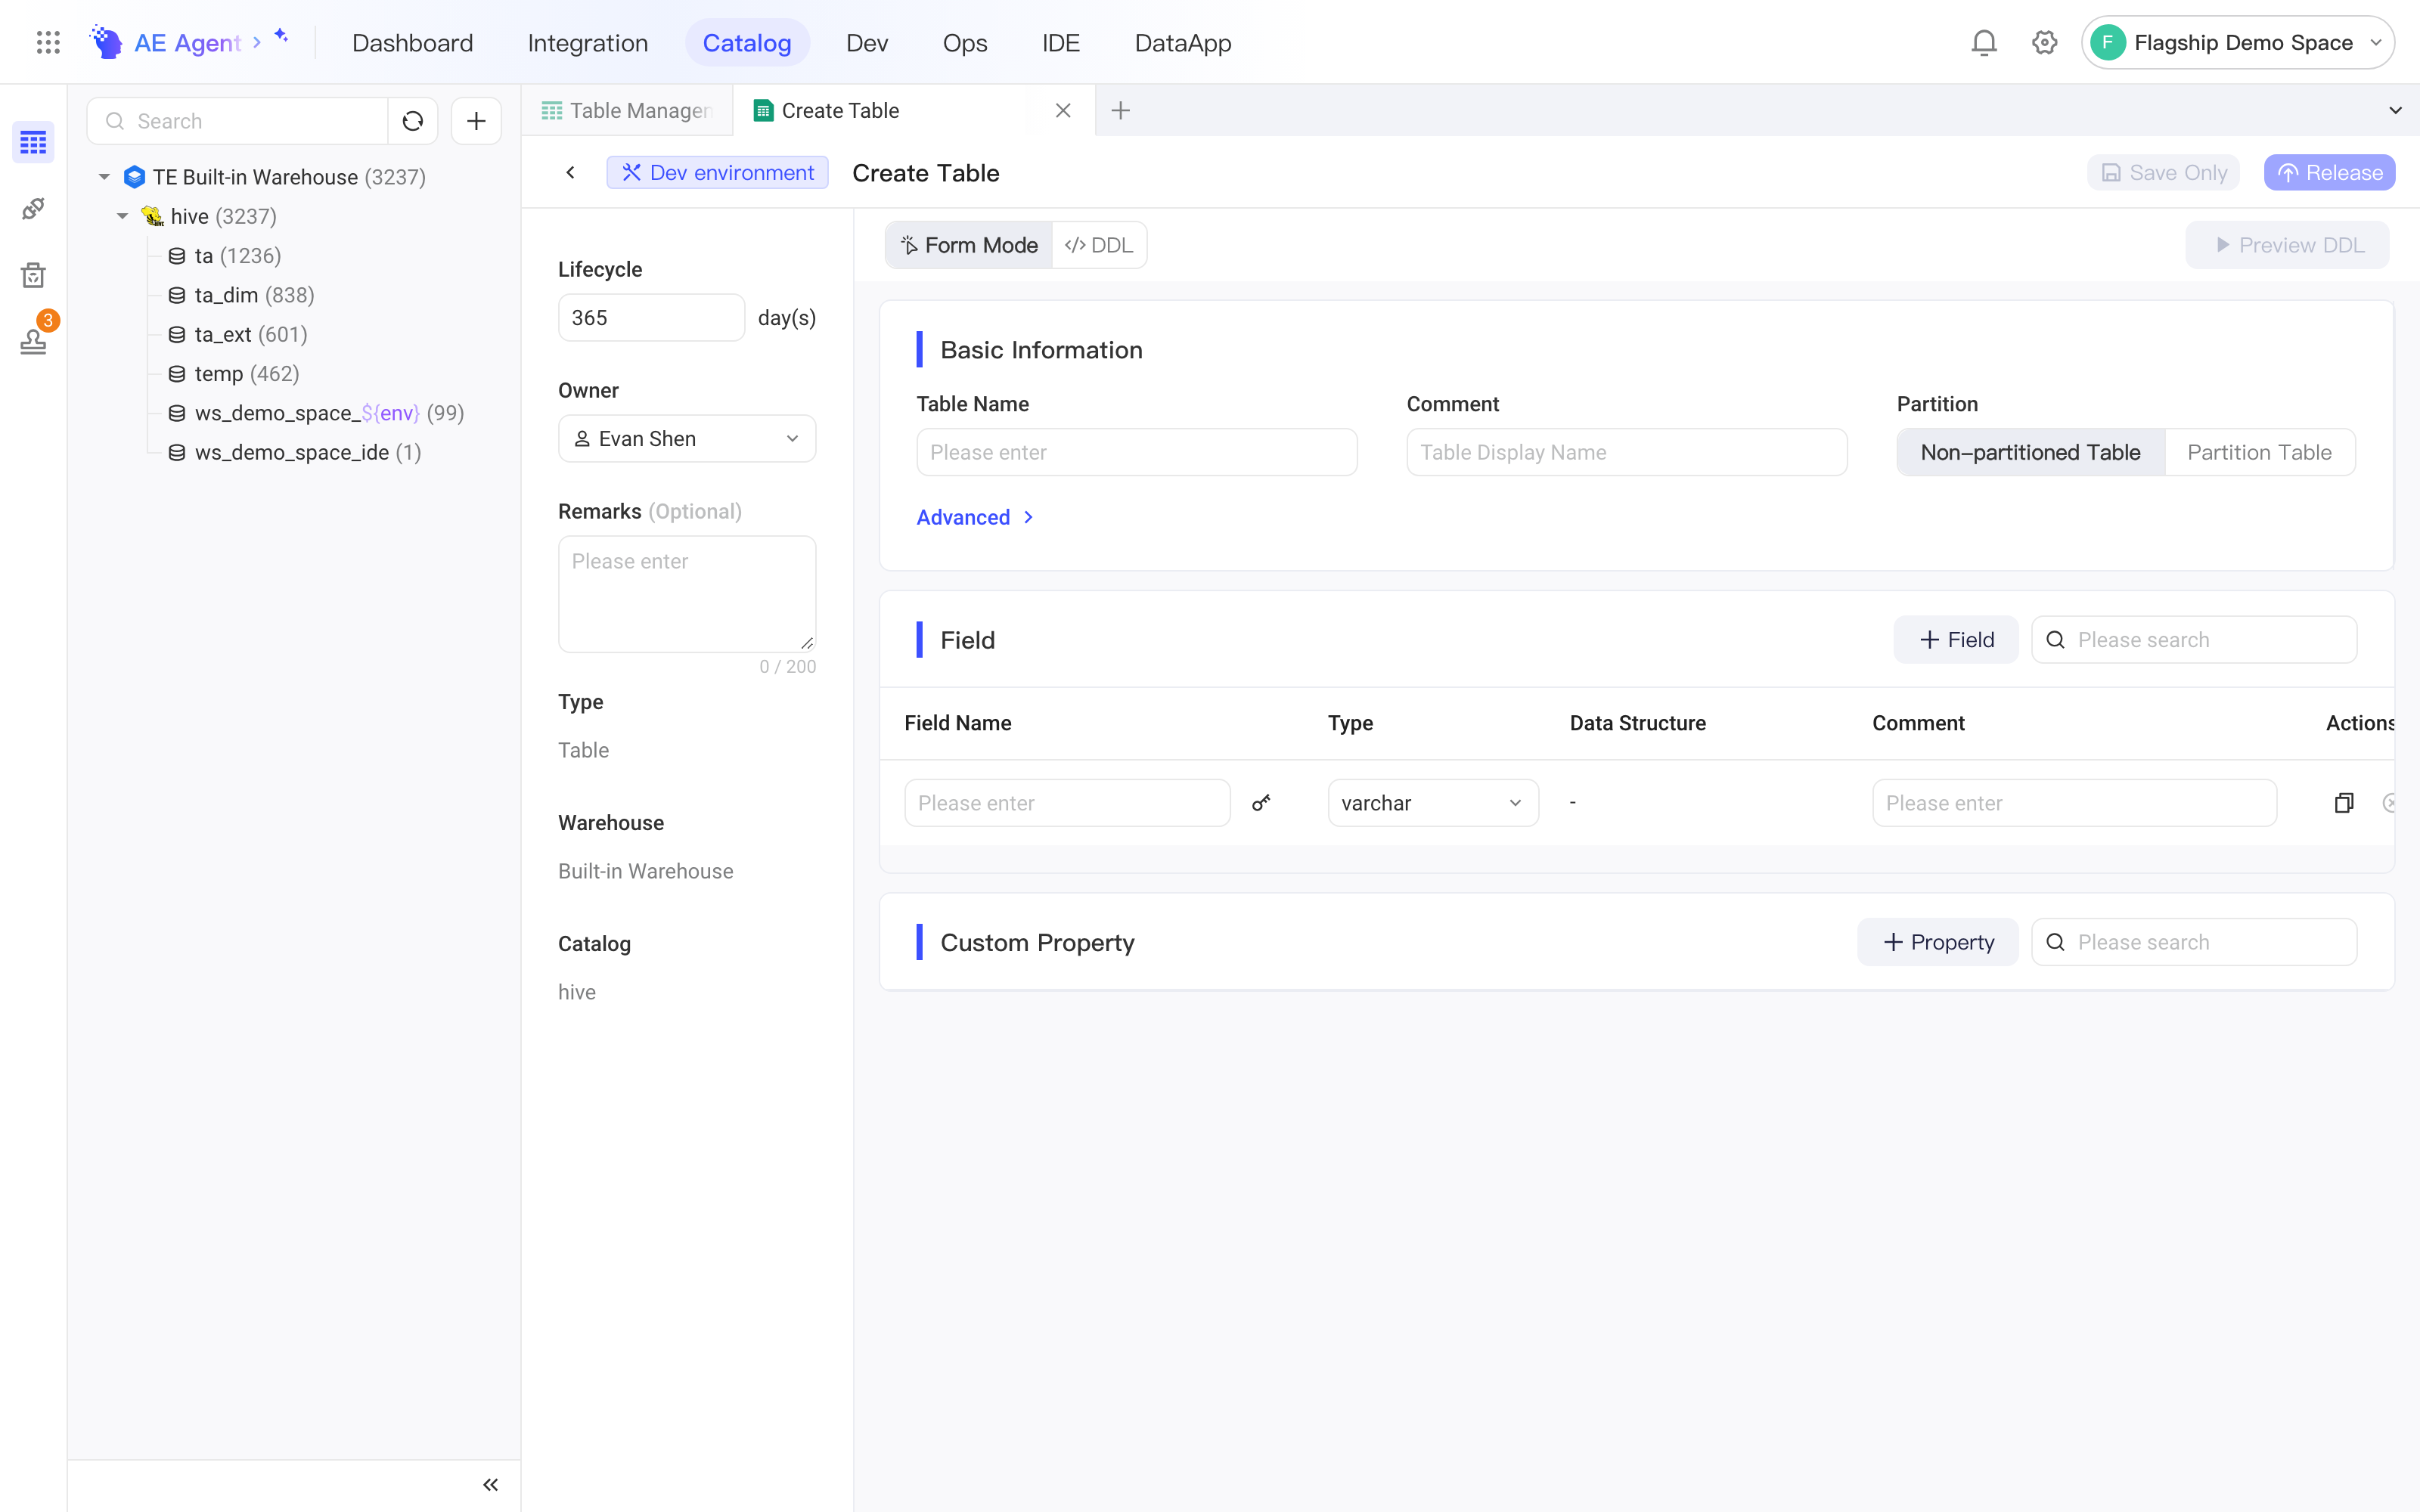The height and width of the screenshot is (1512, 2420).
Task: Refresh the catalog tree
Action: [413, 121]
